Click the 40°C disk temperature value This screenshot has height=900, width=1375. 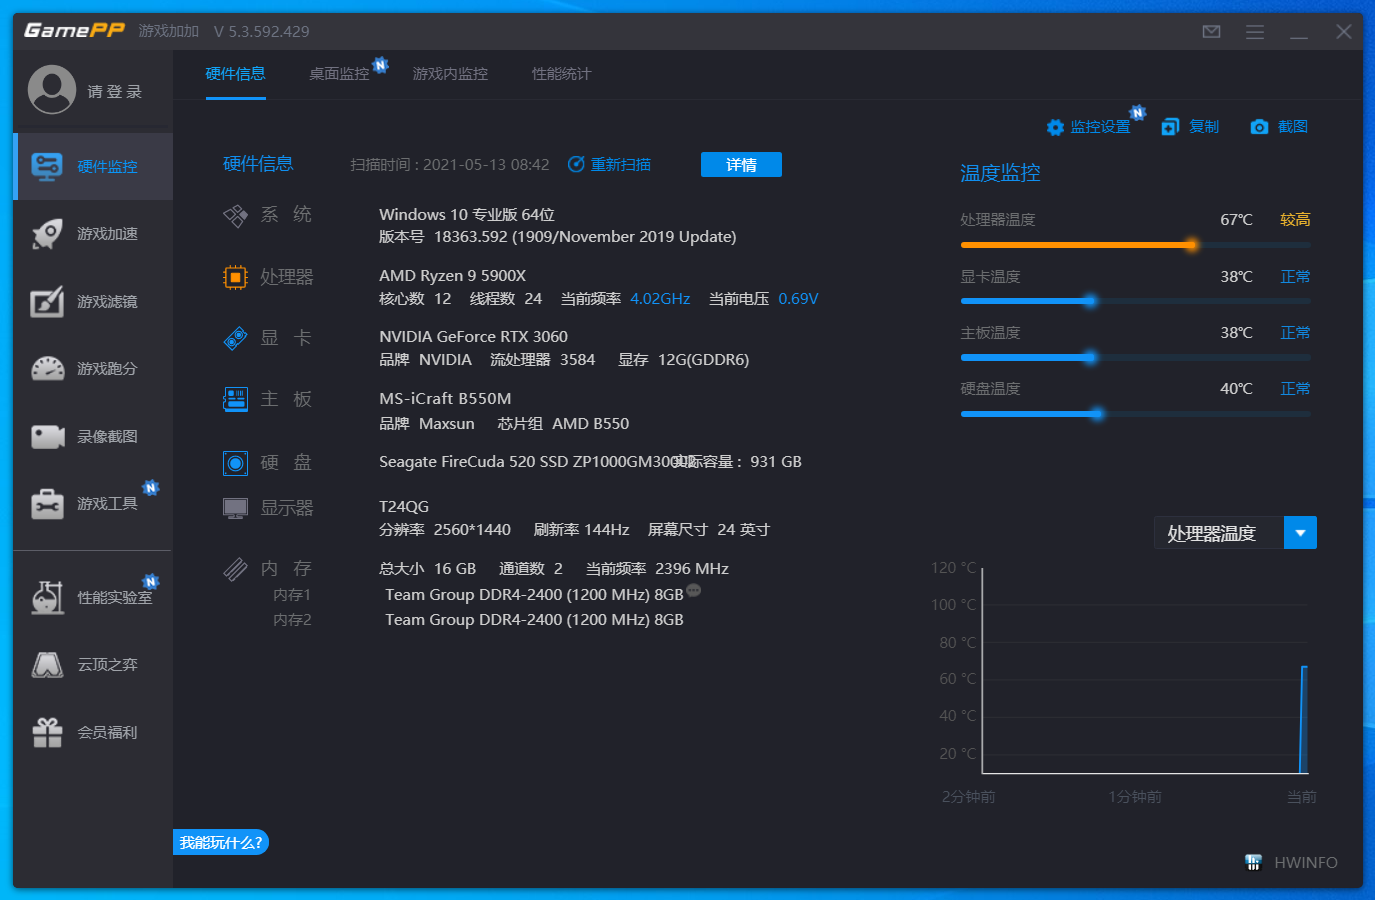tap(1236, 388)
